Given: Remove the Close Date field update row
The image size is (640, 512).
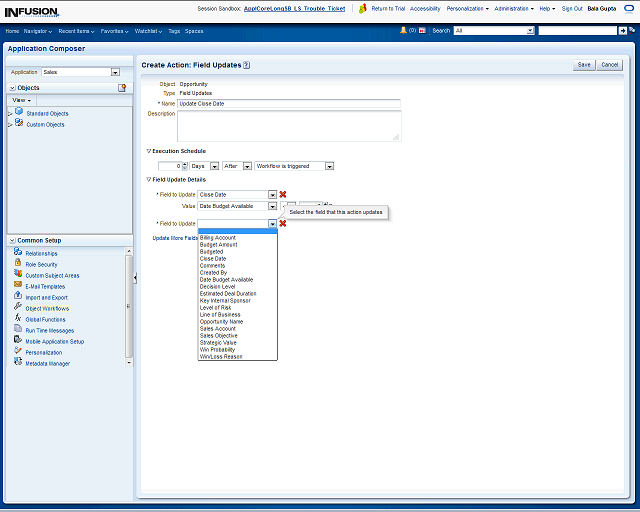Looking at the screenshot, I should click(283, 194).
